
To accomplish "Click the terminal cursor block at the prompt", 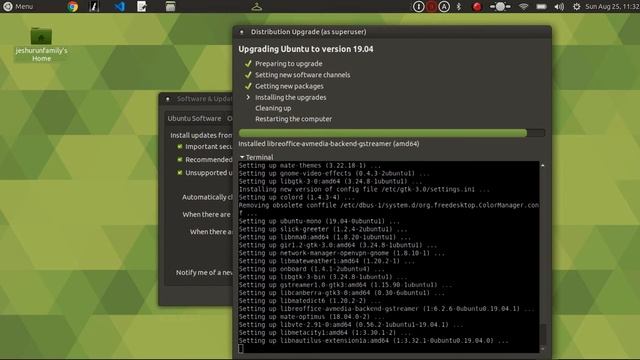I will 241,348.
